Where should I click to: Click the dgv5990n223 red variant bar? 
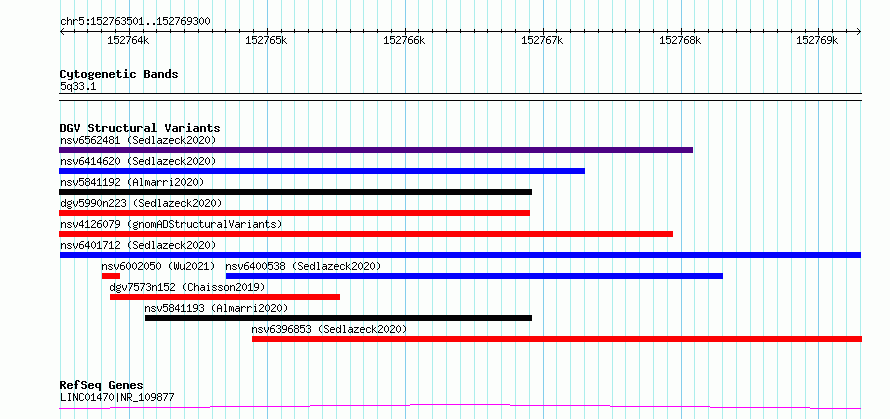[x=294, y=213]
